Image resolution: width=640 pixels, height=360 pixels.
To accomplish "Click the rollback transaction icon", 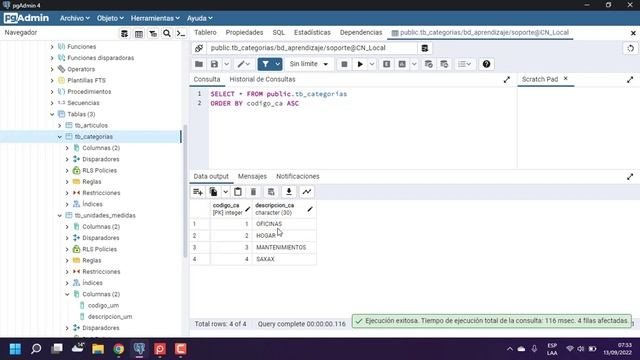I will click(444, 64).
